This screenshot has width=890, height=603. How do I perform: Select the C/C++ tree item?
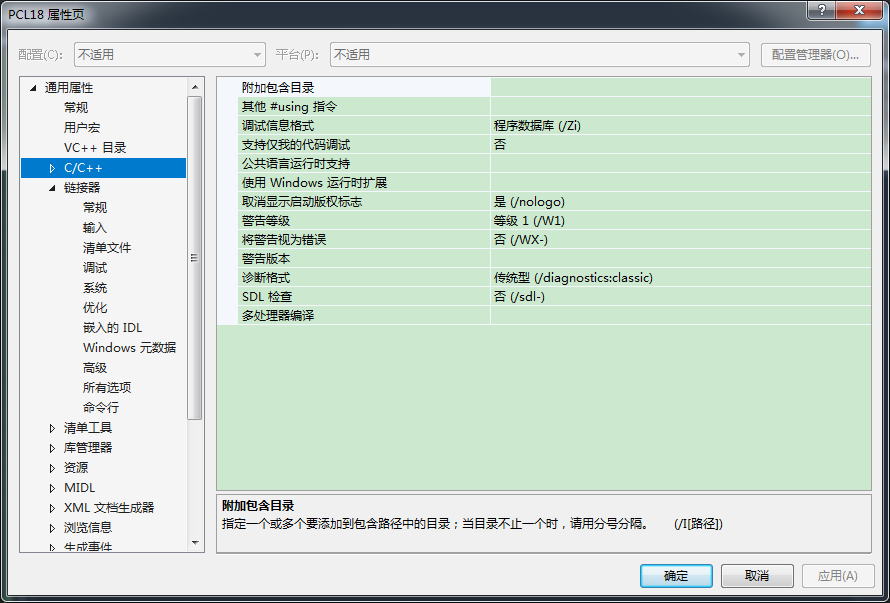tap(103, 168)
